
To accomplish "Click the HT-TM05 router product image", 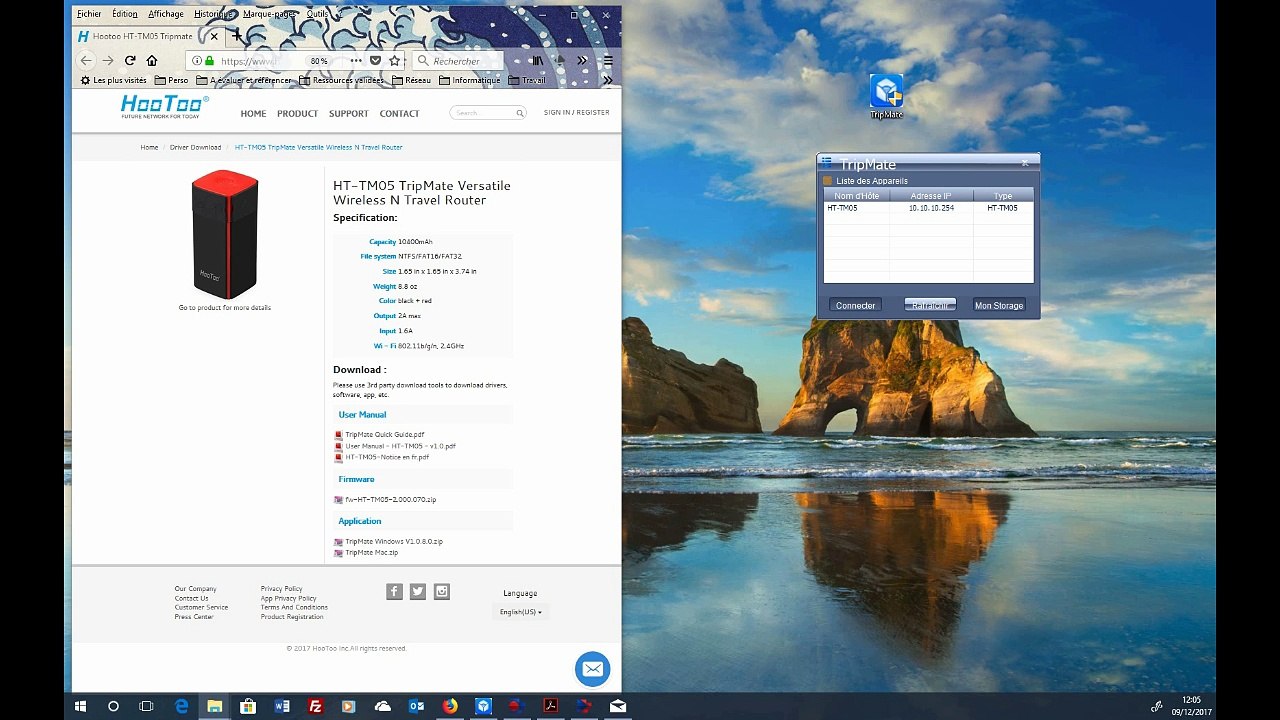I will [x=225, y=235].
